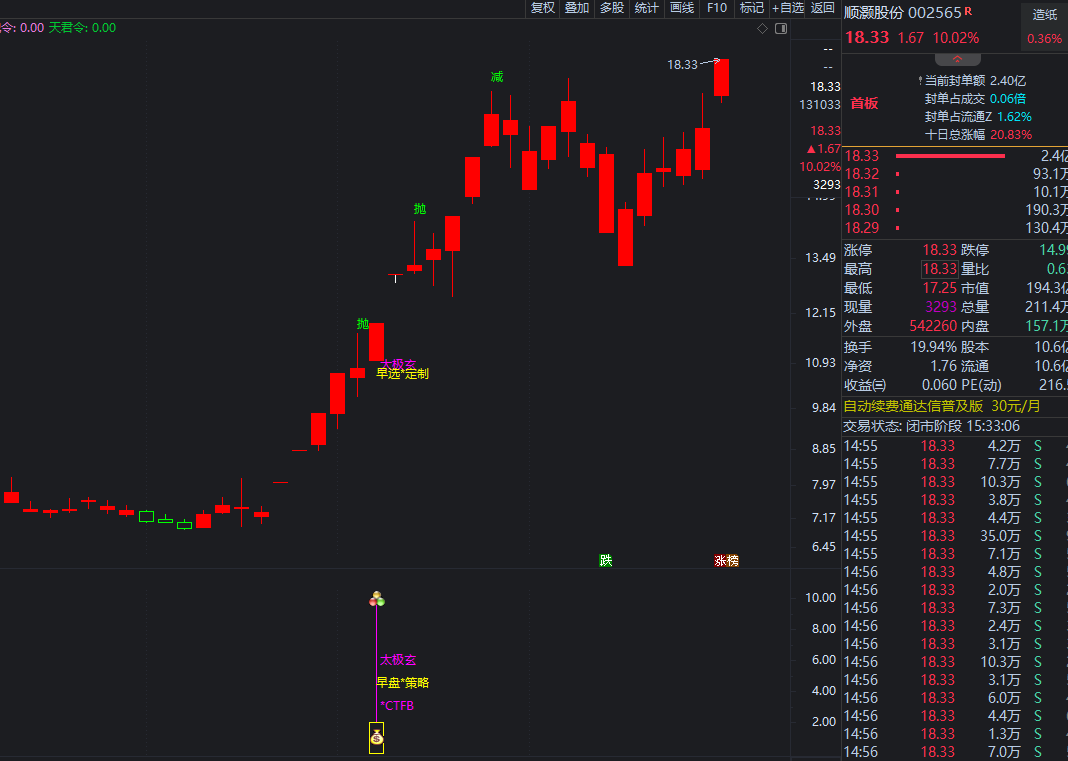This screenshot has width=1068, height=761.
Task: Select the 画线 drawing tool
Action: [682, 8]
